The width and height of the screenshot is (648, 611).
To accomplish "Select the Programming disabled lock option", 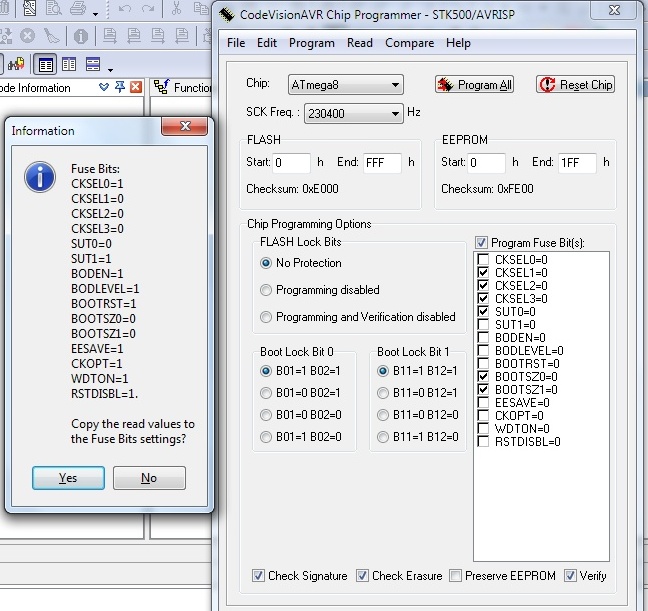I will [x=266, y=290].
